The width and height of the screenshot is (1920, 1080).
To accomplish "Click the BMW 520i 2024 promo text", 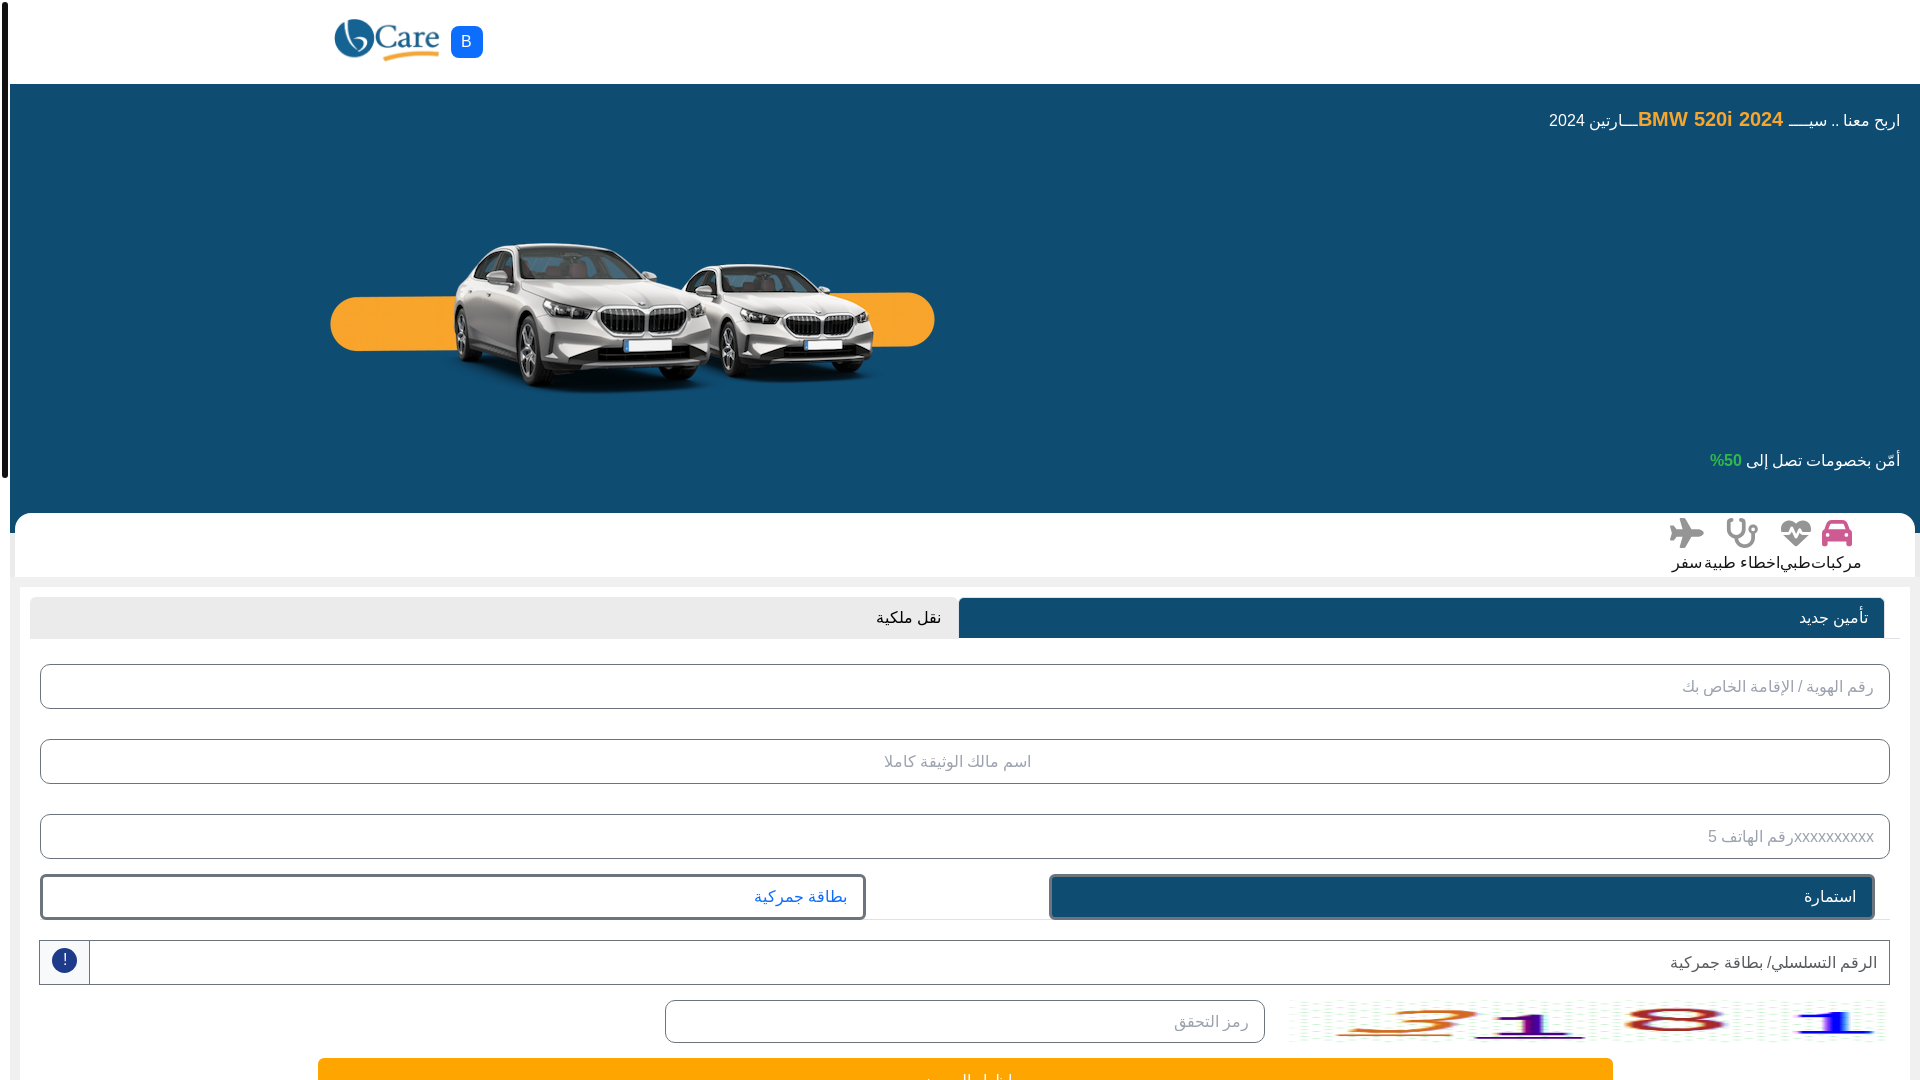I will coord(1710,120).
